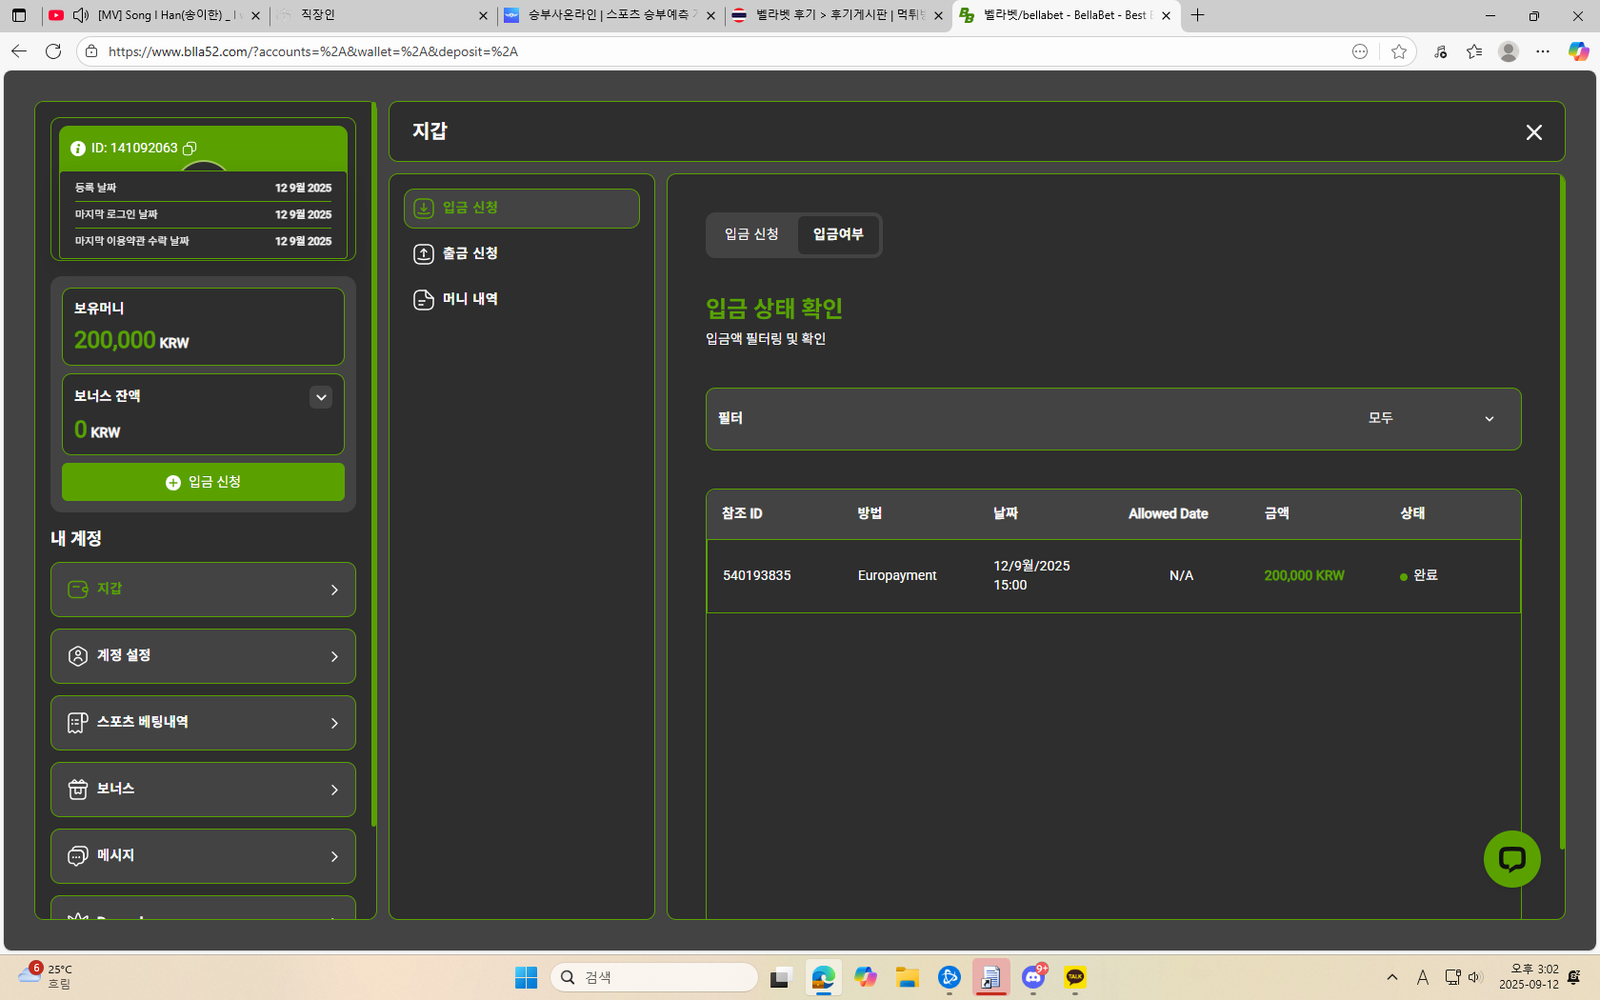Open the 메시지 account section
The image size is (1600, 1000).
pyautogui.click(x=203, y=856)
